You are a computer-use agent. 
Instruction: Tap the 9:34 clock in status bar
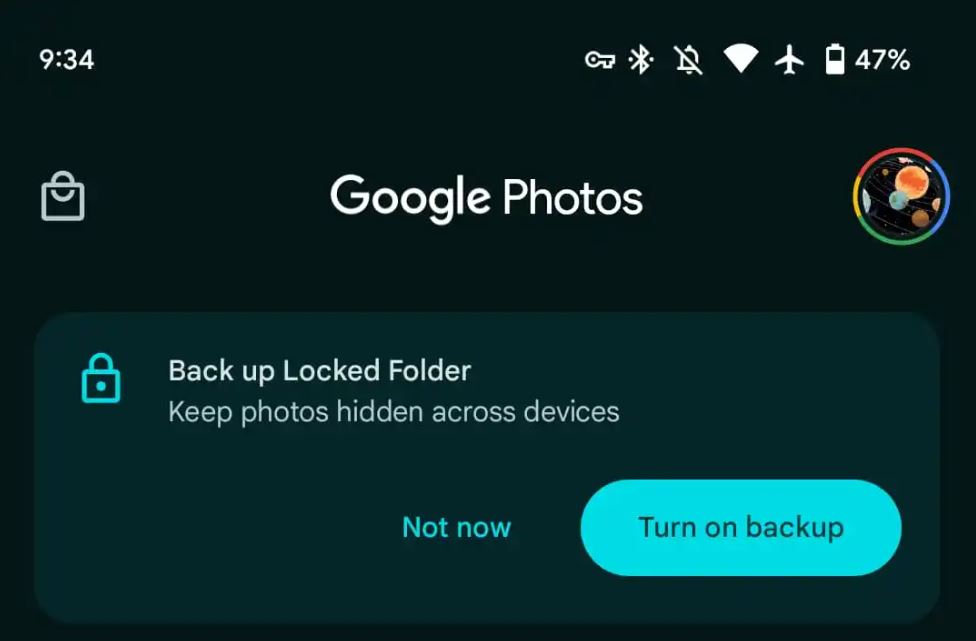click(67, 60)
